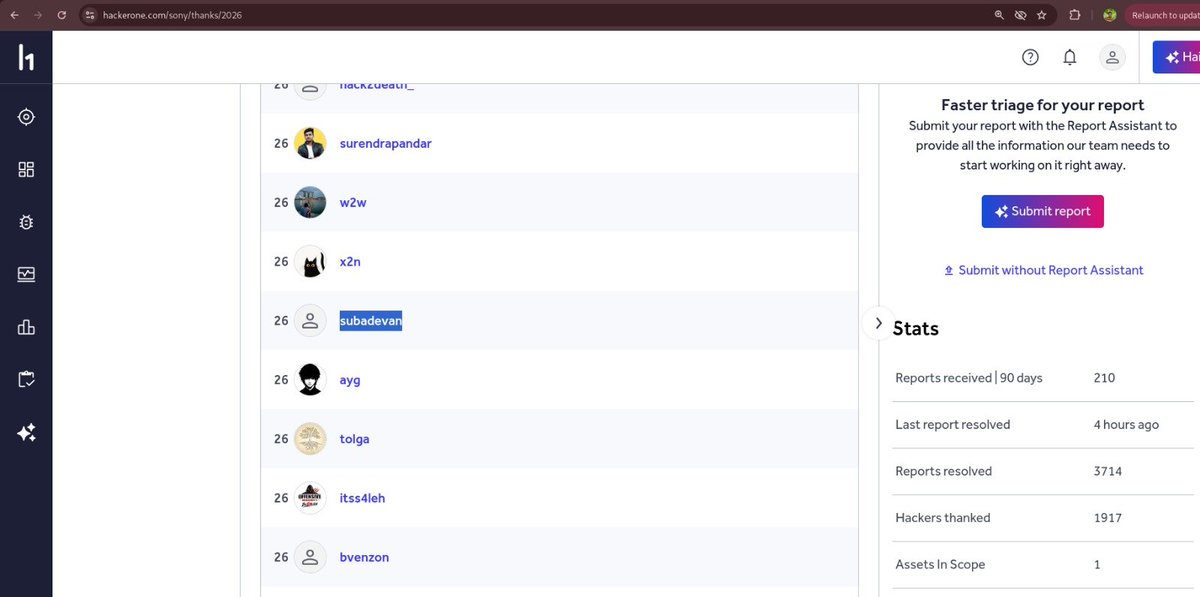Image resolution: width=1200 pixels, height=597 pixels.
Task: Open the notifications bell icon
Action: pyautogui.click(x=1070, y=57)
